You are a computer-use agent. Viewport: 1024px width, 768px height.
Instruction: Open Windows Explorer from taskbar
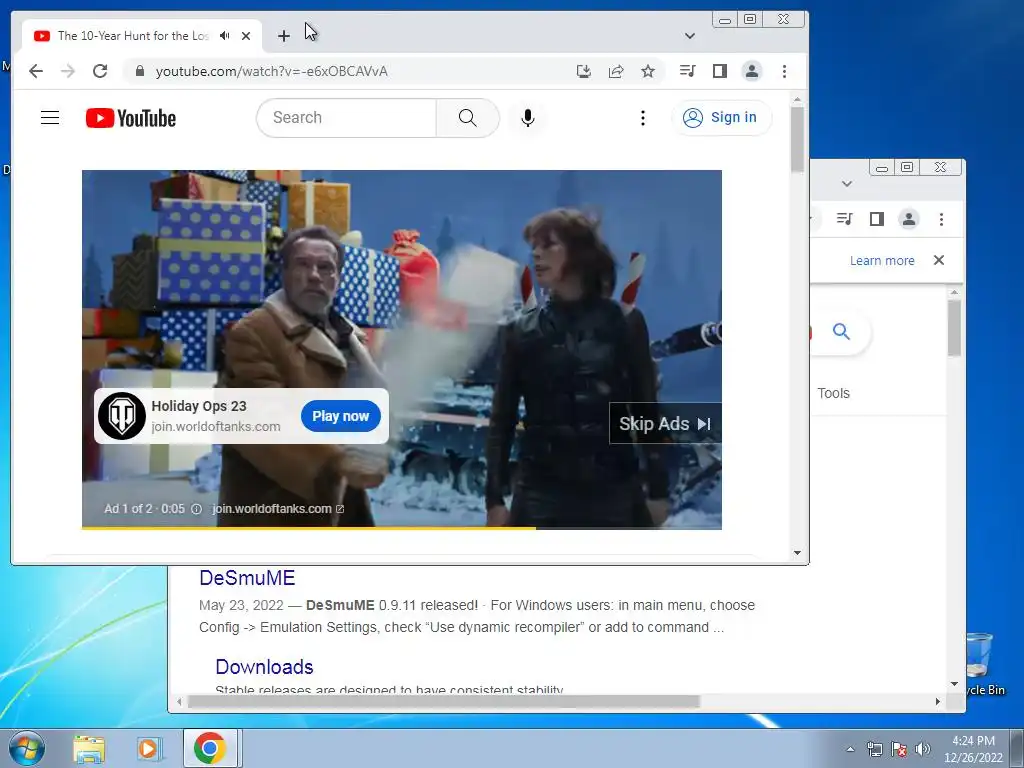tap(89, 749)
